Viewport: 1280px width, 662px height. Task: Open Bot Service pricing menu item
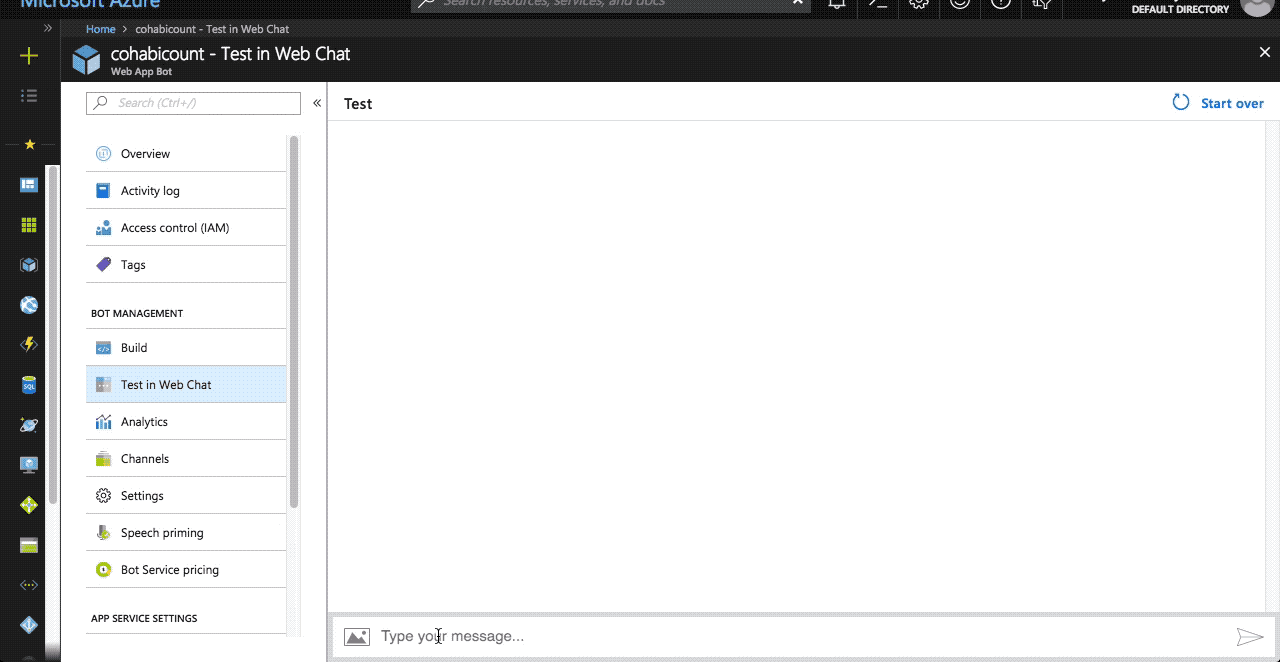(x=186, y=570)
